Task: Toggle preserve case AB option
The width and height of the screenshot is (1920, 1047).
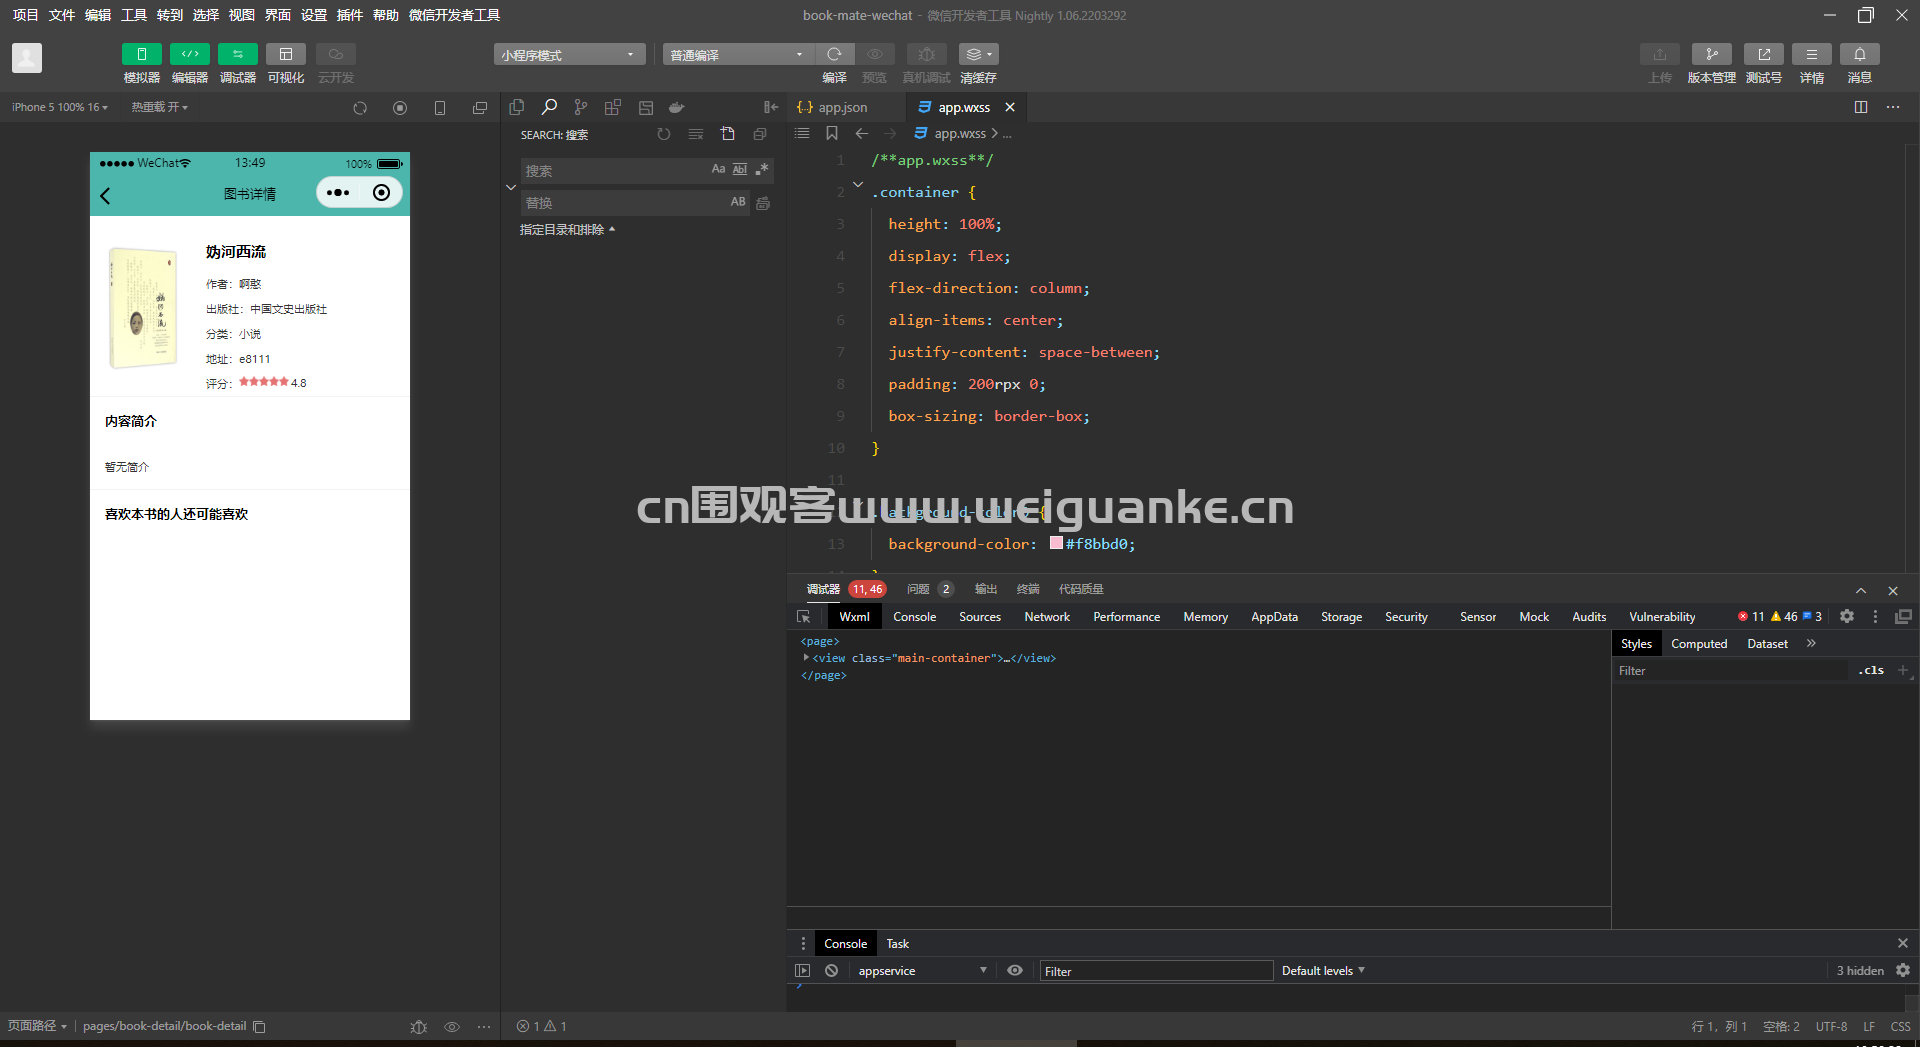Action: point(738,202)
